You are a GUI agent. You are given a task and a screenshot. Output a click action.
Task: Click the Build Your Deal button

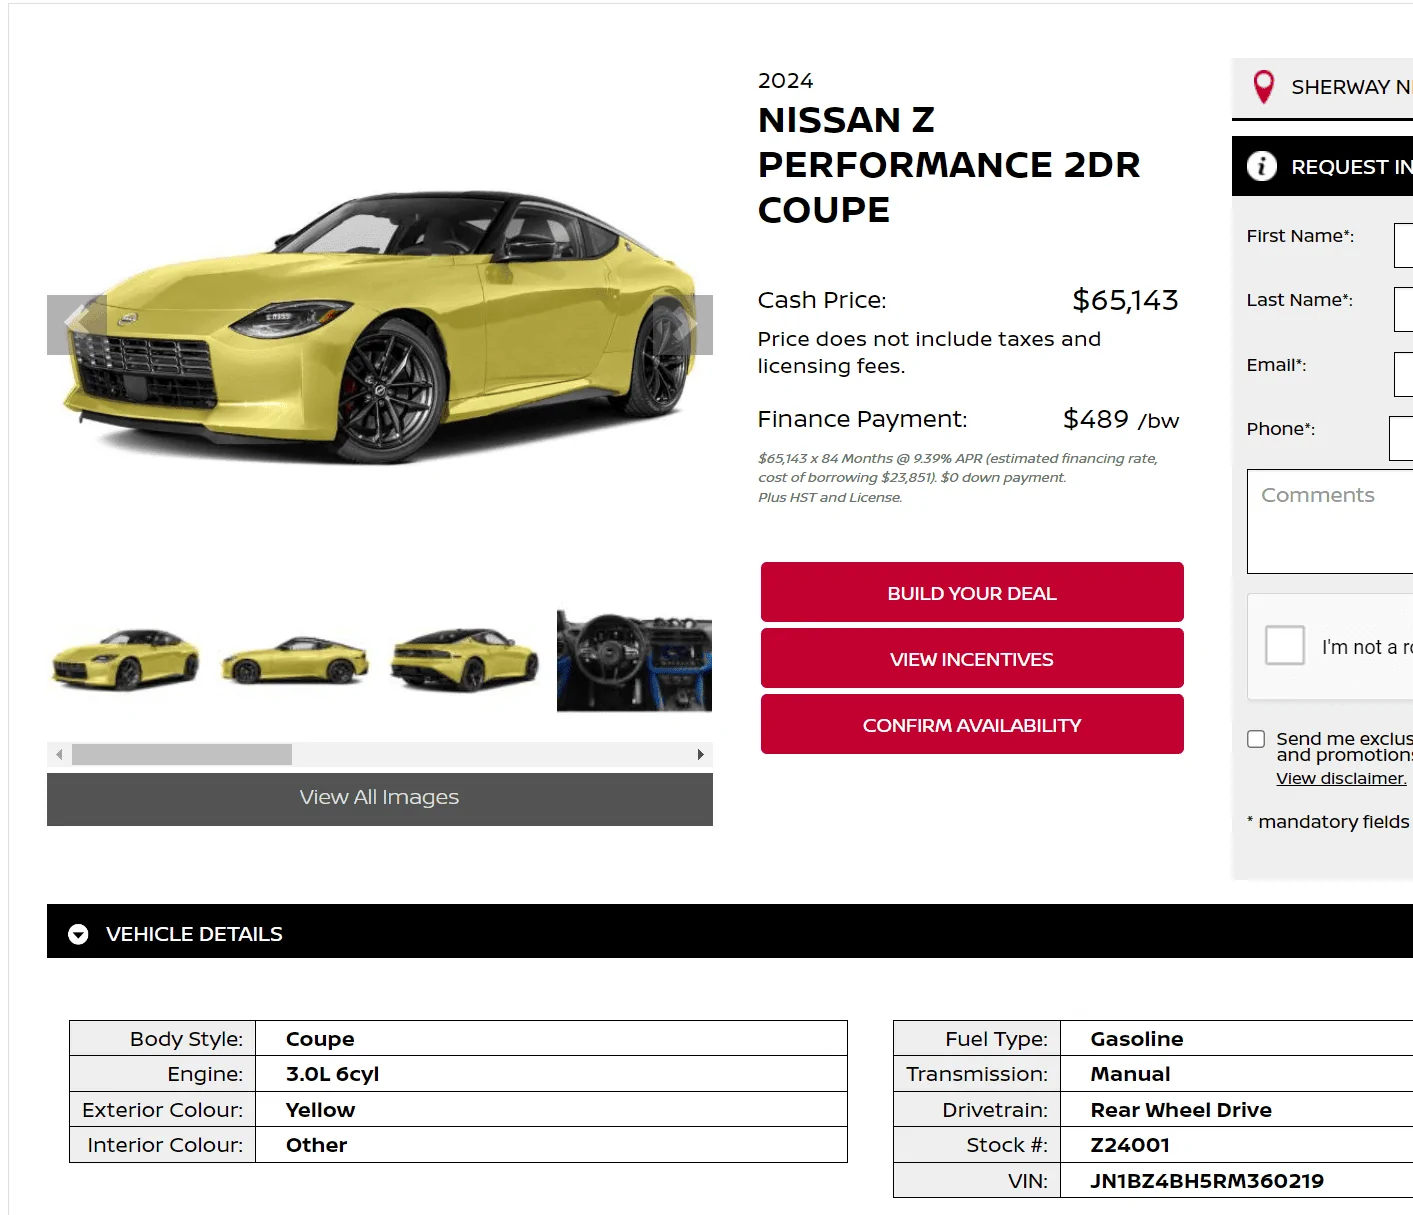[x=972, y=592]
